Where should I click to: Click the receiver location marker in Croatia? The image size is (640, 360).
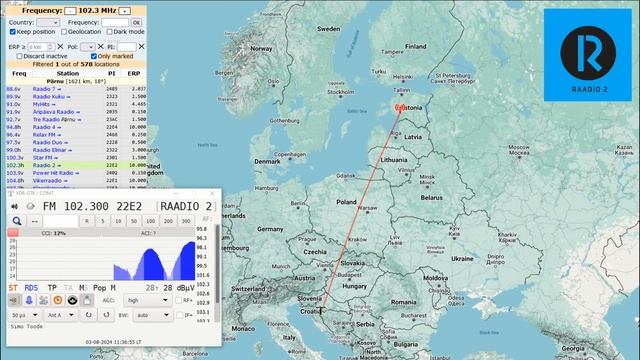click(x=321, y=311)
